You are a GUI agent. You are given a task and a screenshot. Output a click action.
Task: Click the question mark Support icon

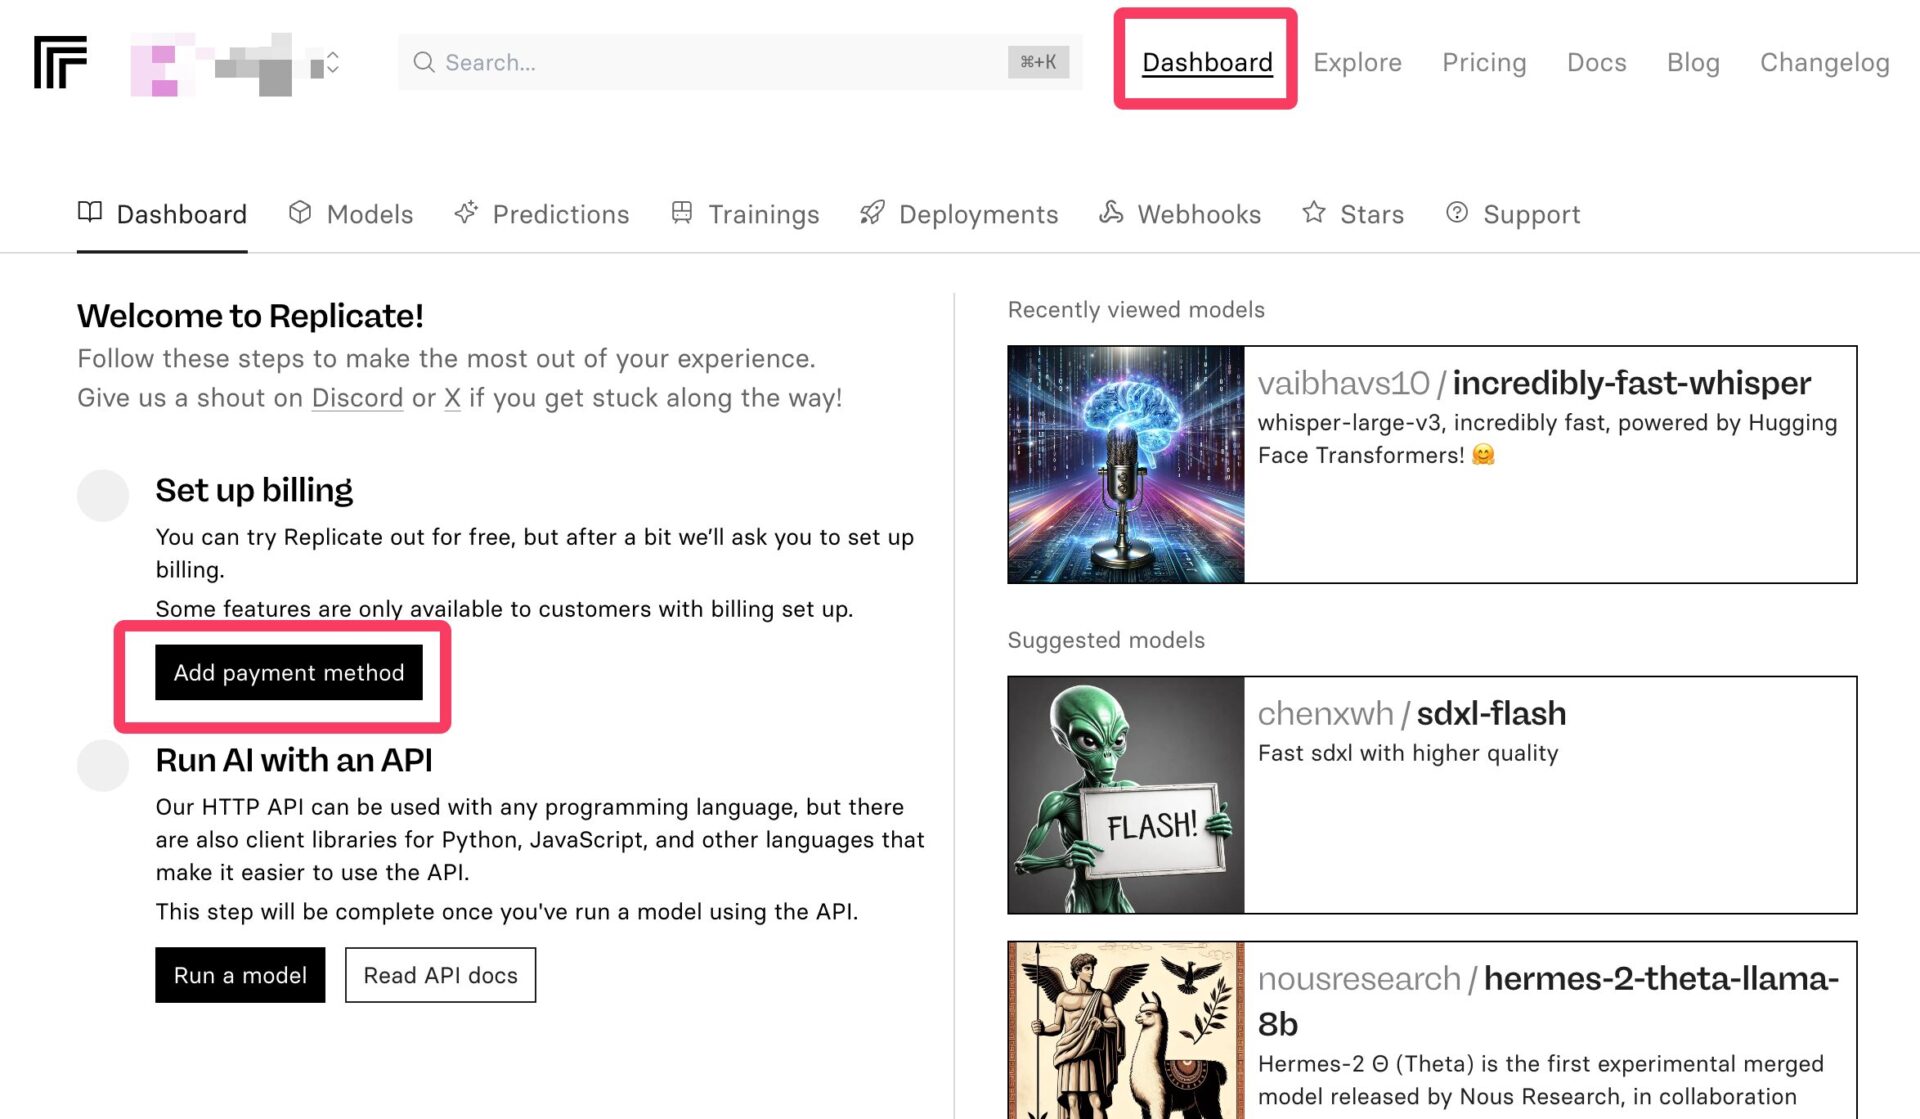click(1457, 212)
